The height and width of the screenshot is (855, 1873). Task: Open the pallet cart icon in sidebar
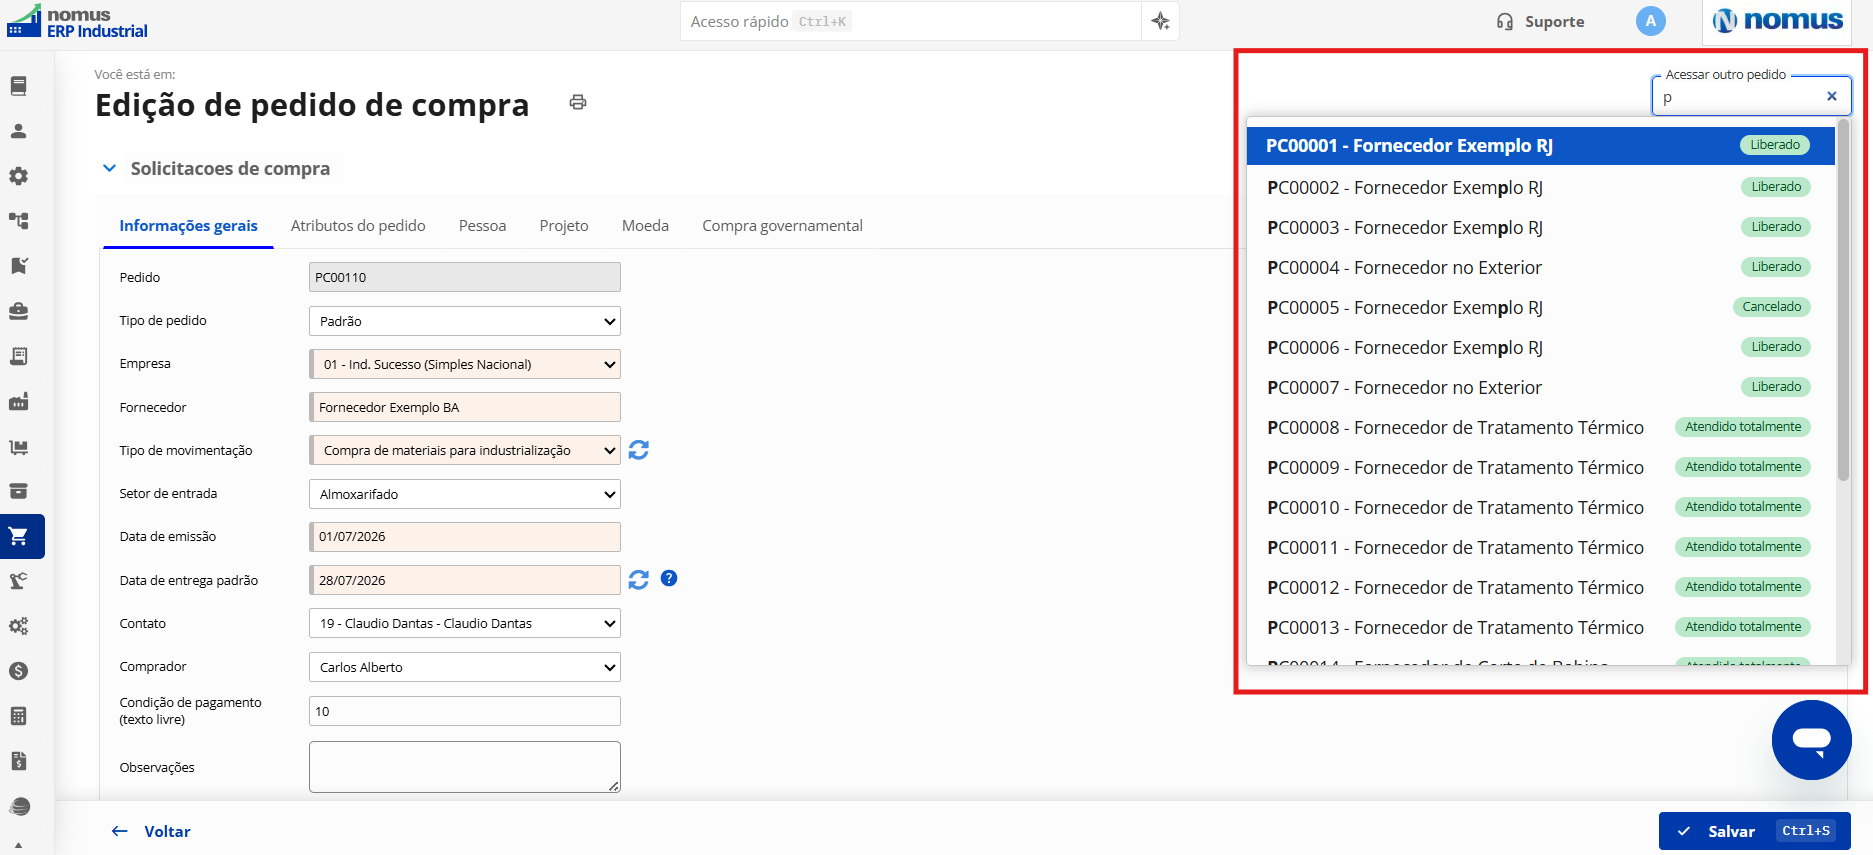coord(18,446)
